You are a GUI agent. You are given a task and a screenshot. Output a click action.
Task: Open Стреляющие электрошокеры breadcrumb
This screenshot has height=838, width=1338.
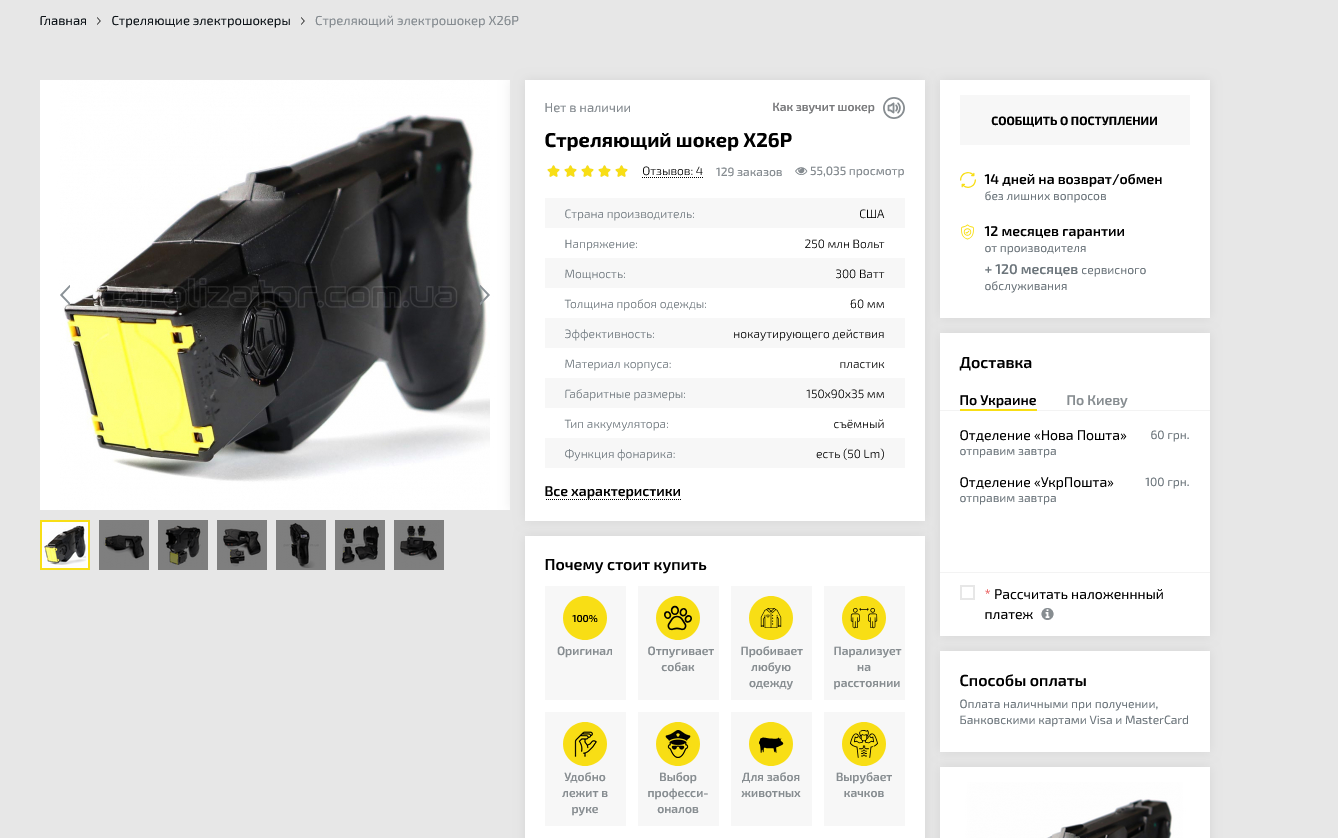[x=201, y=21]
